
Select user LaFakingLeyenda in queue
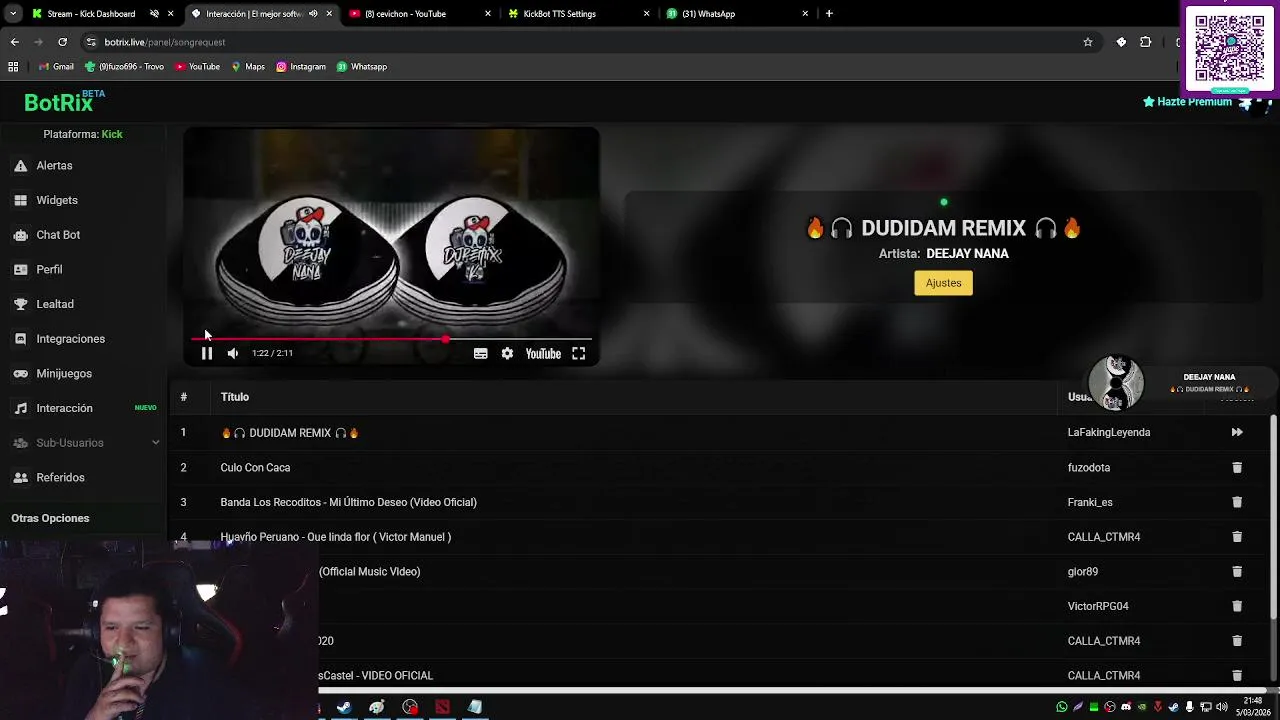coord(1109,433)
